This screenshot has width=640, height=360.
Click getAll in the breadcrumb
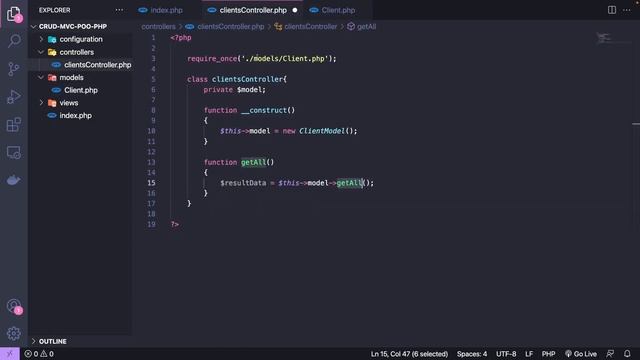pos(367,27)
